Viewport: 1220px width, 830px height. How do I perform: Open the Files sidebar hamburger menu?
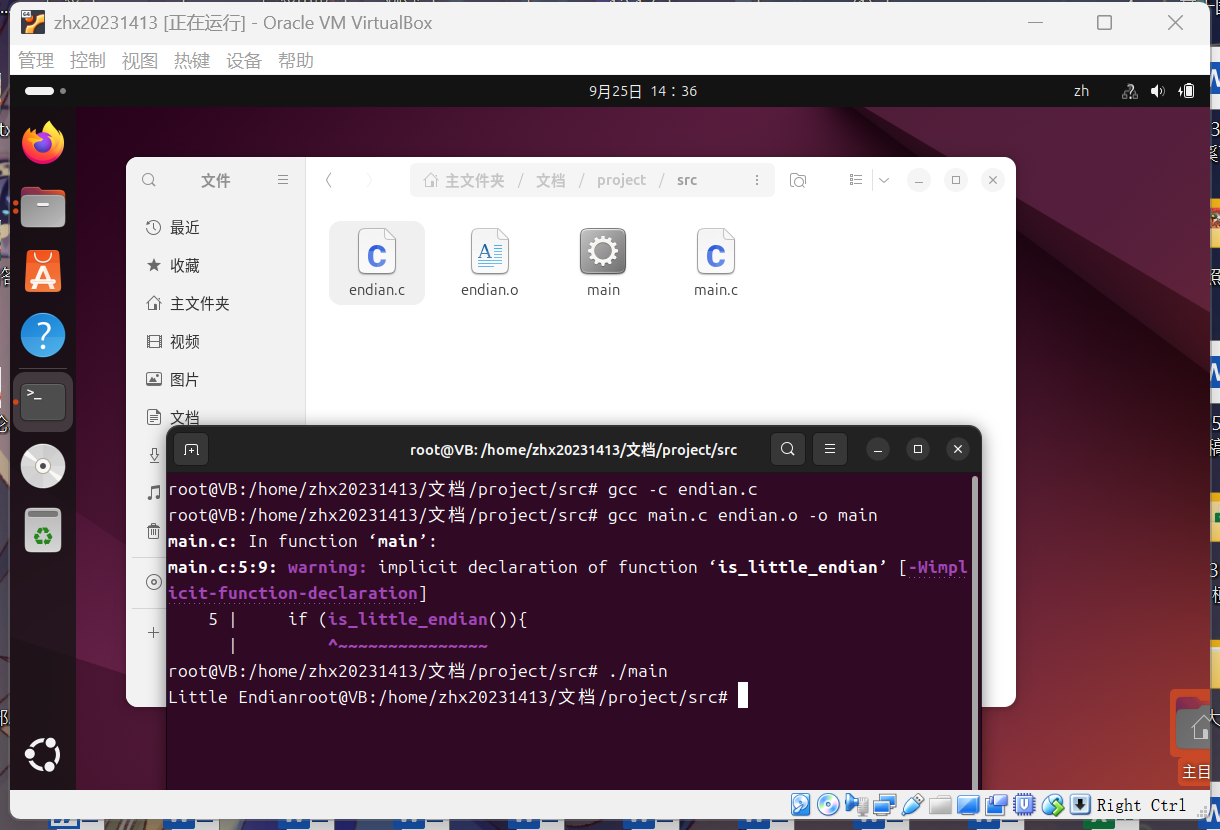coord(283,180)
